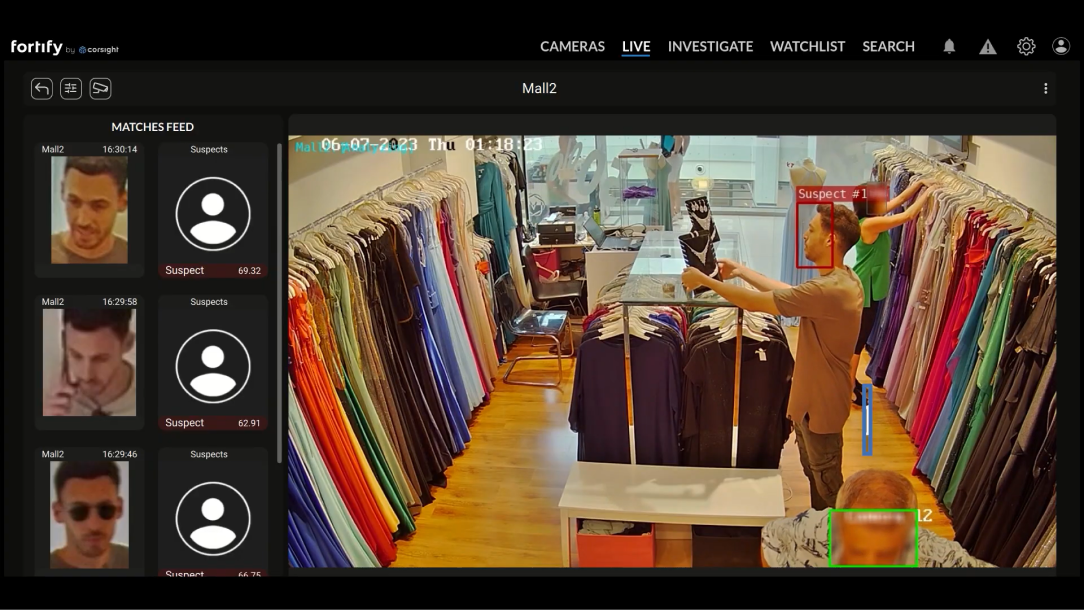Click the camera view icon in toolbar
Image resolution: width=1084 pixels, height=610 pixels.
click(100, 89)
